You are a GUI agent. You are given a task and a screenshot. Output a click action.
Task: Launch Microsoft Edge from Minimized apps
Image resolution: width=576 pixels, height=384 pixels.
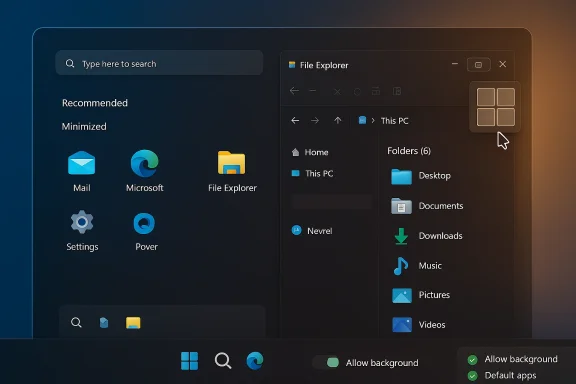[144, 163]
